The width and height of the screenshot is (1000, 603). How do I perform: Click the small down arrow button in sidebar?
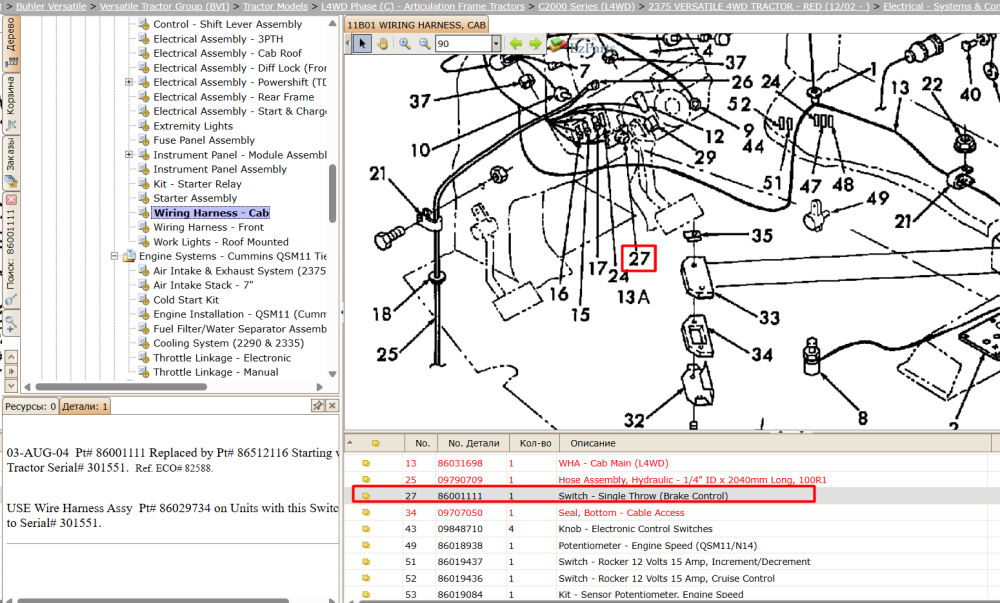11,386
